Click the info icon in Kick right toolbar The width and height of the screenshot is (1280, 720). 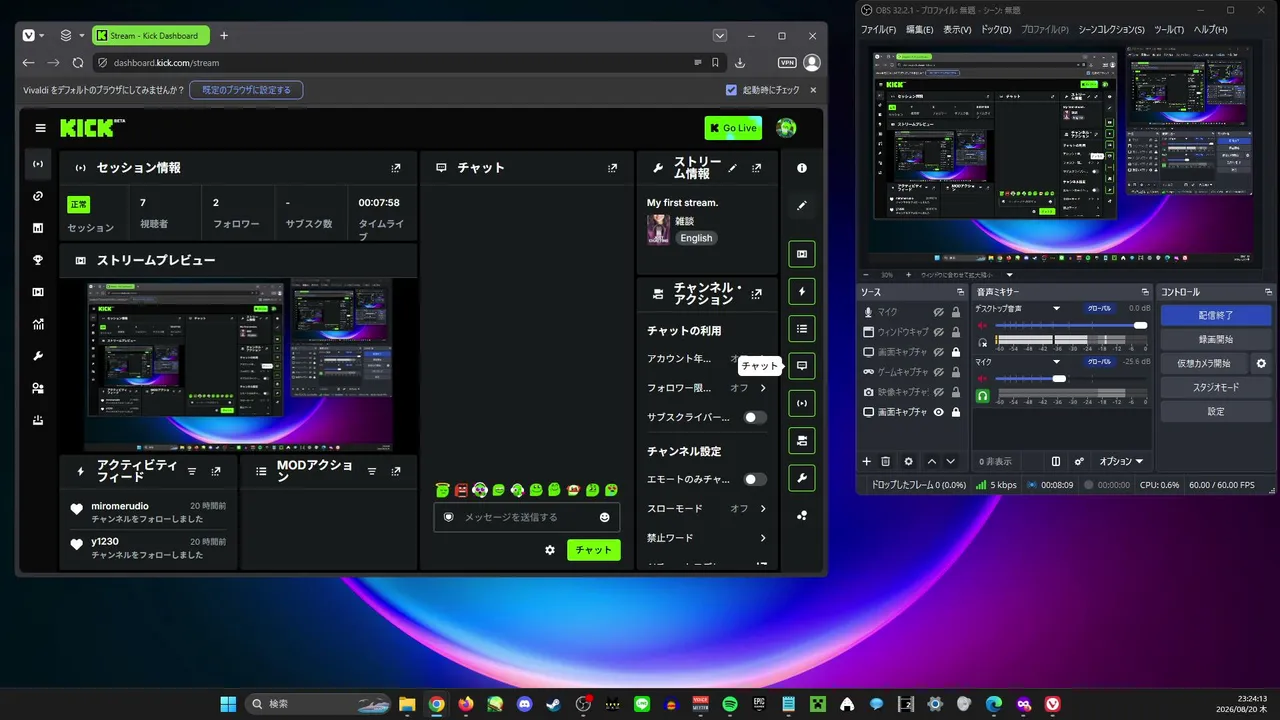click(802, 168)
